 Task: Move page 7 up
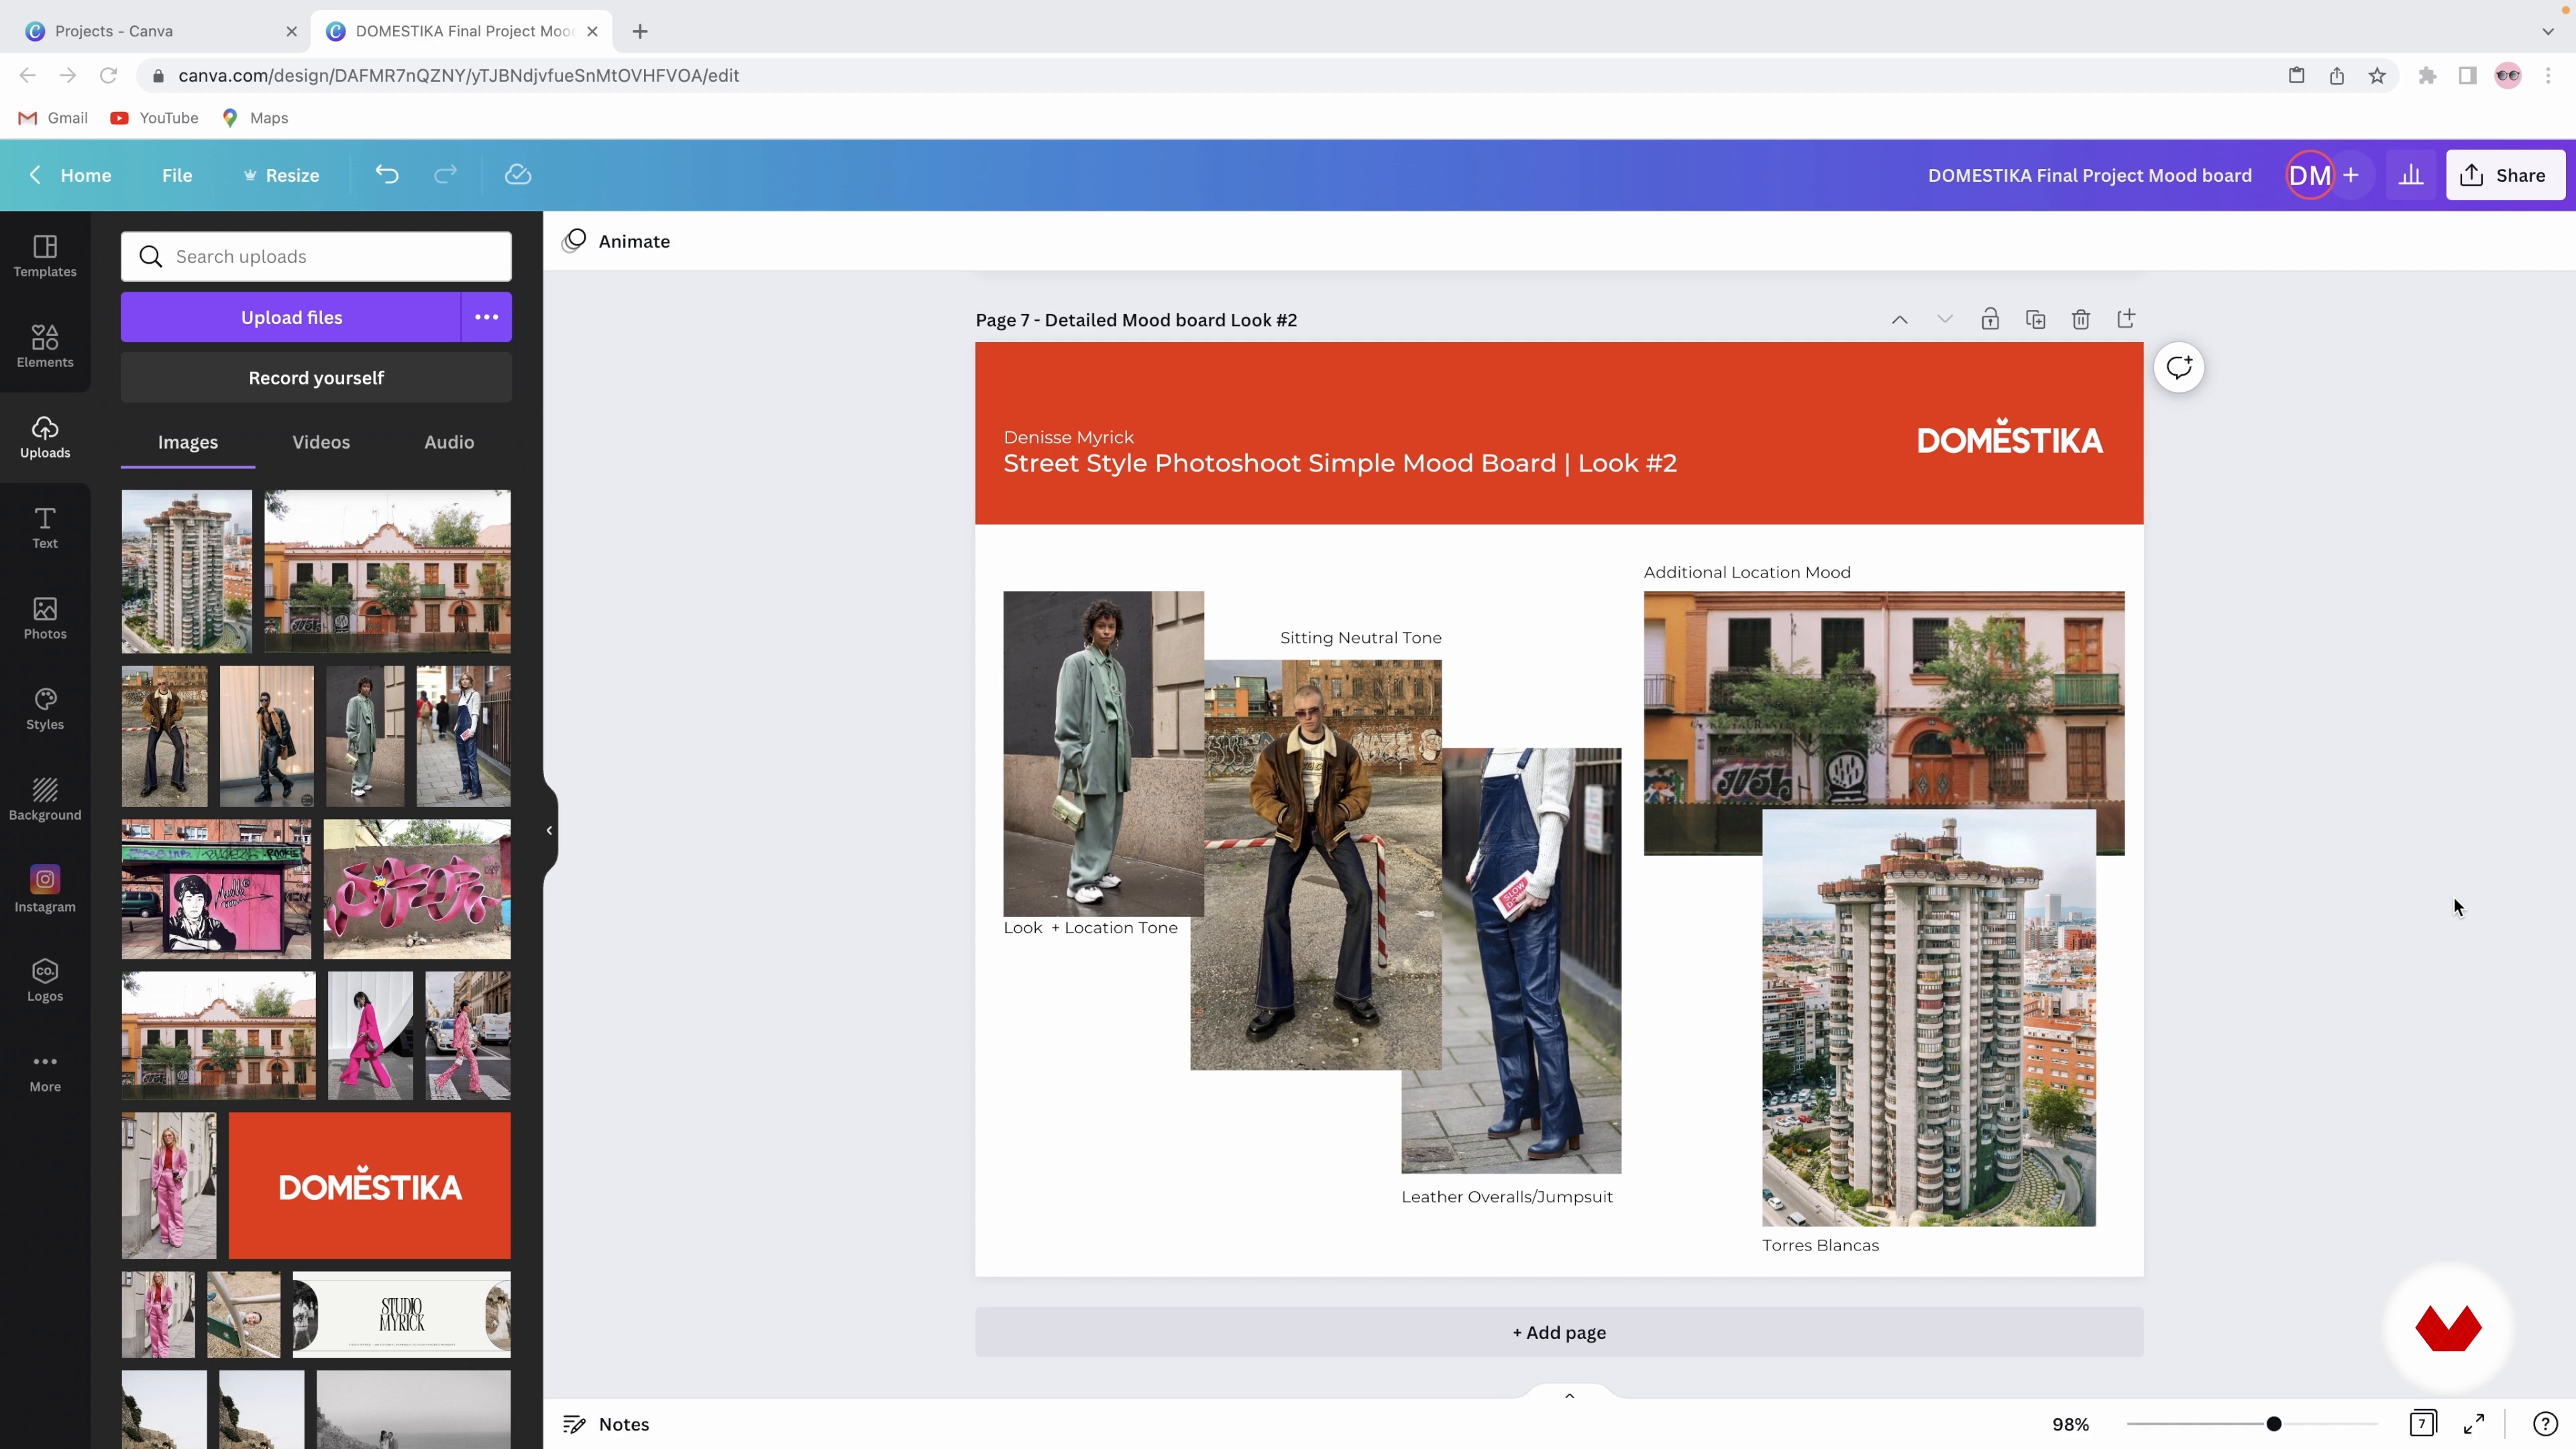coord(1899,319)
